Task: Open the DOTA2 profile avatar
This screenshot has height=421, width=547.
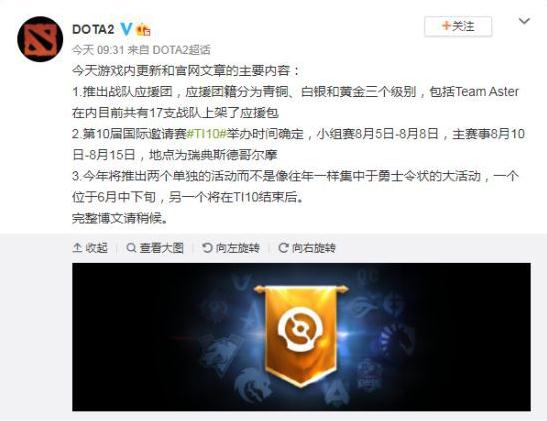Action: pyautogui.click(x=40, y=39)
